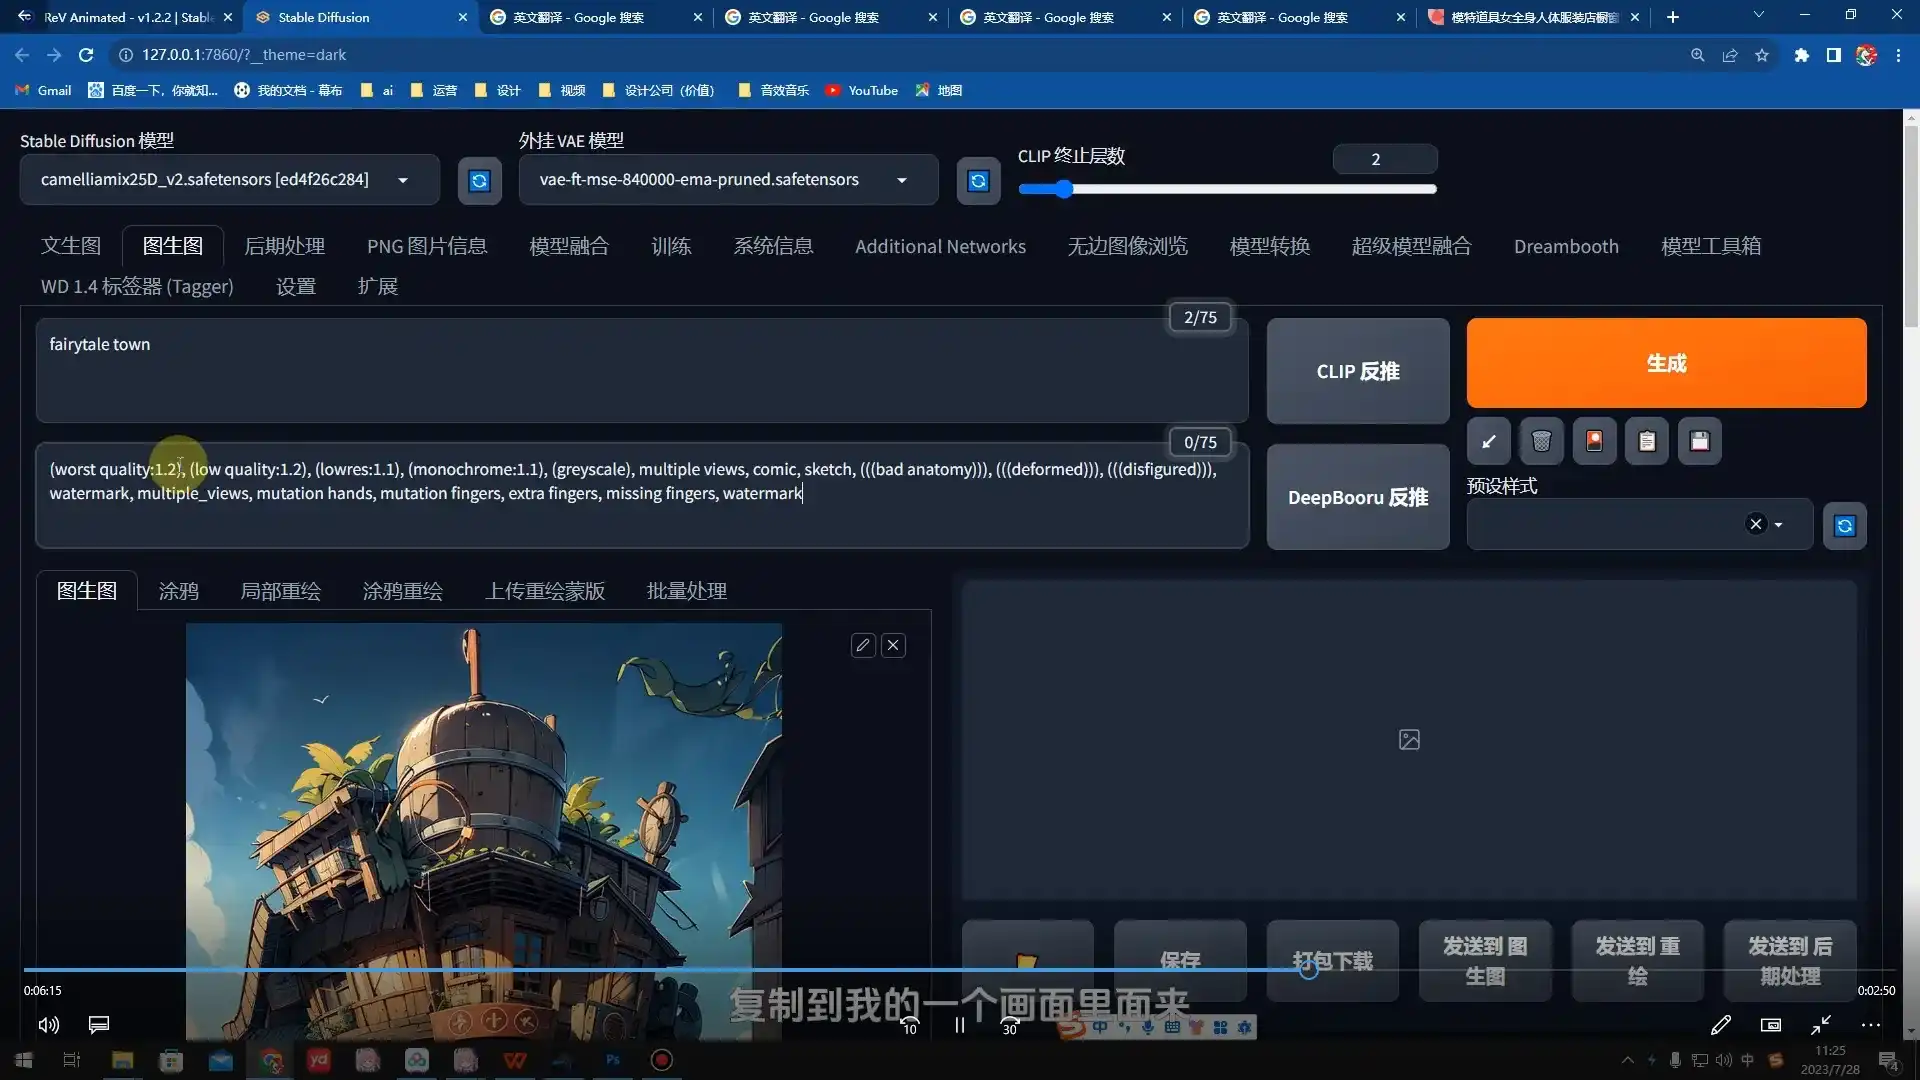Viewport: 1920px width, 1080px height.
Task: Click the trash can icon to clear prompts
Action: click(1541, 441)
